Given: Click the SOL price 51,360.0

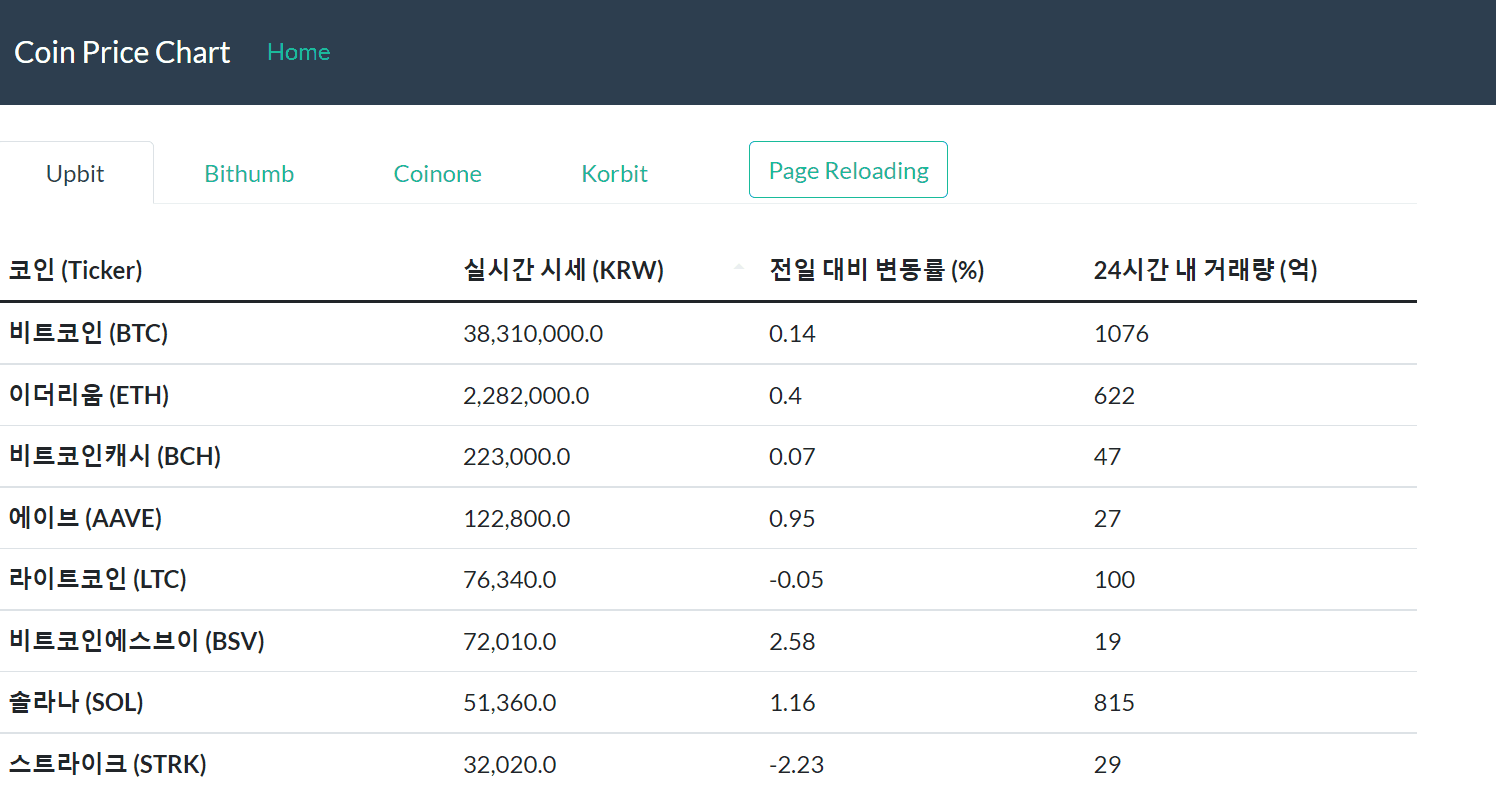Looking at the screenshot, I should point(510,703).
